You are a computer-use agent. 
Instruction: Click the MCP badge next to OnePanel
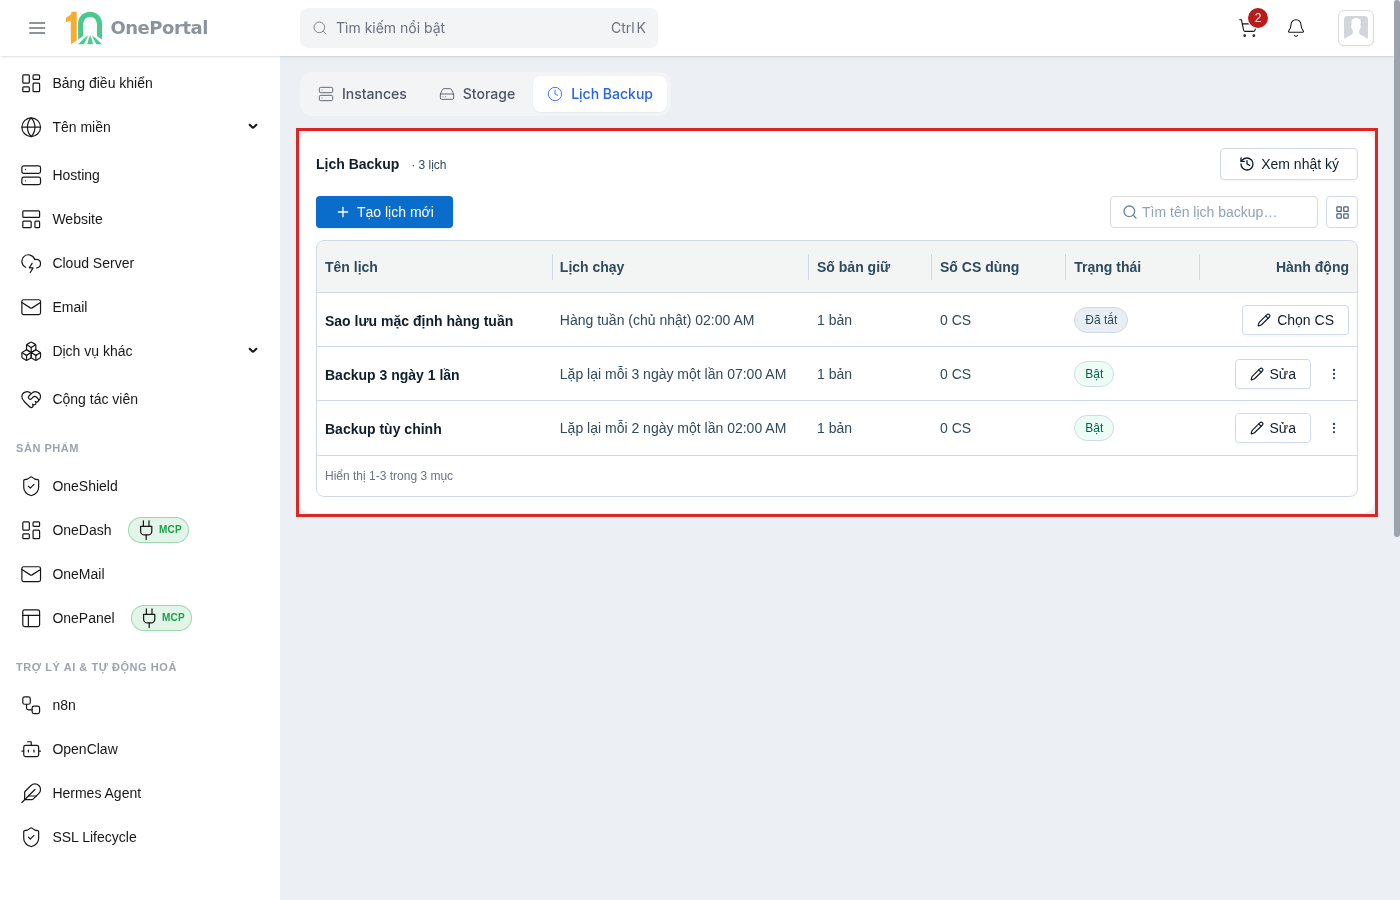pyautogui.click(x=161, y=618)
